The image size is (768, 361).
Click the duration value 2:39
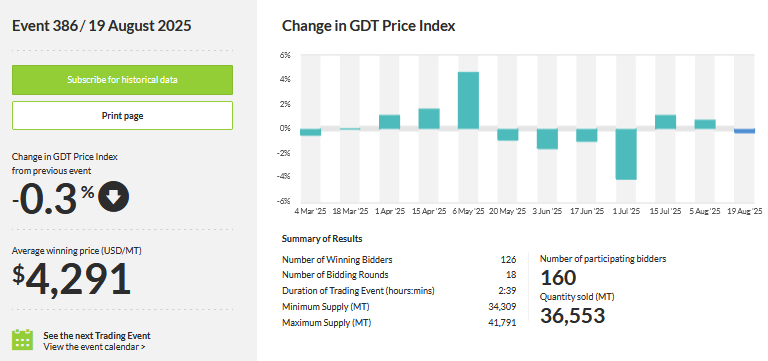[x=507, y=291]
